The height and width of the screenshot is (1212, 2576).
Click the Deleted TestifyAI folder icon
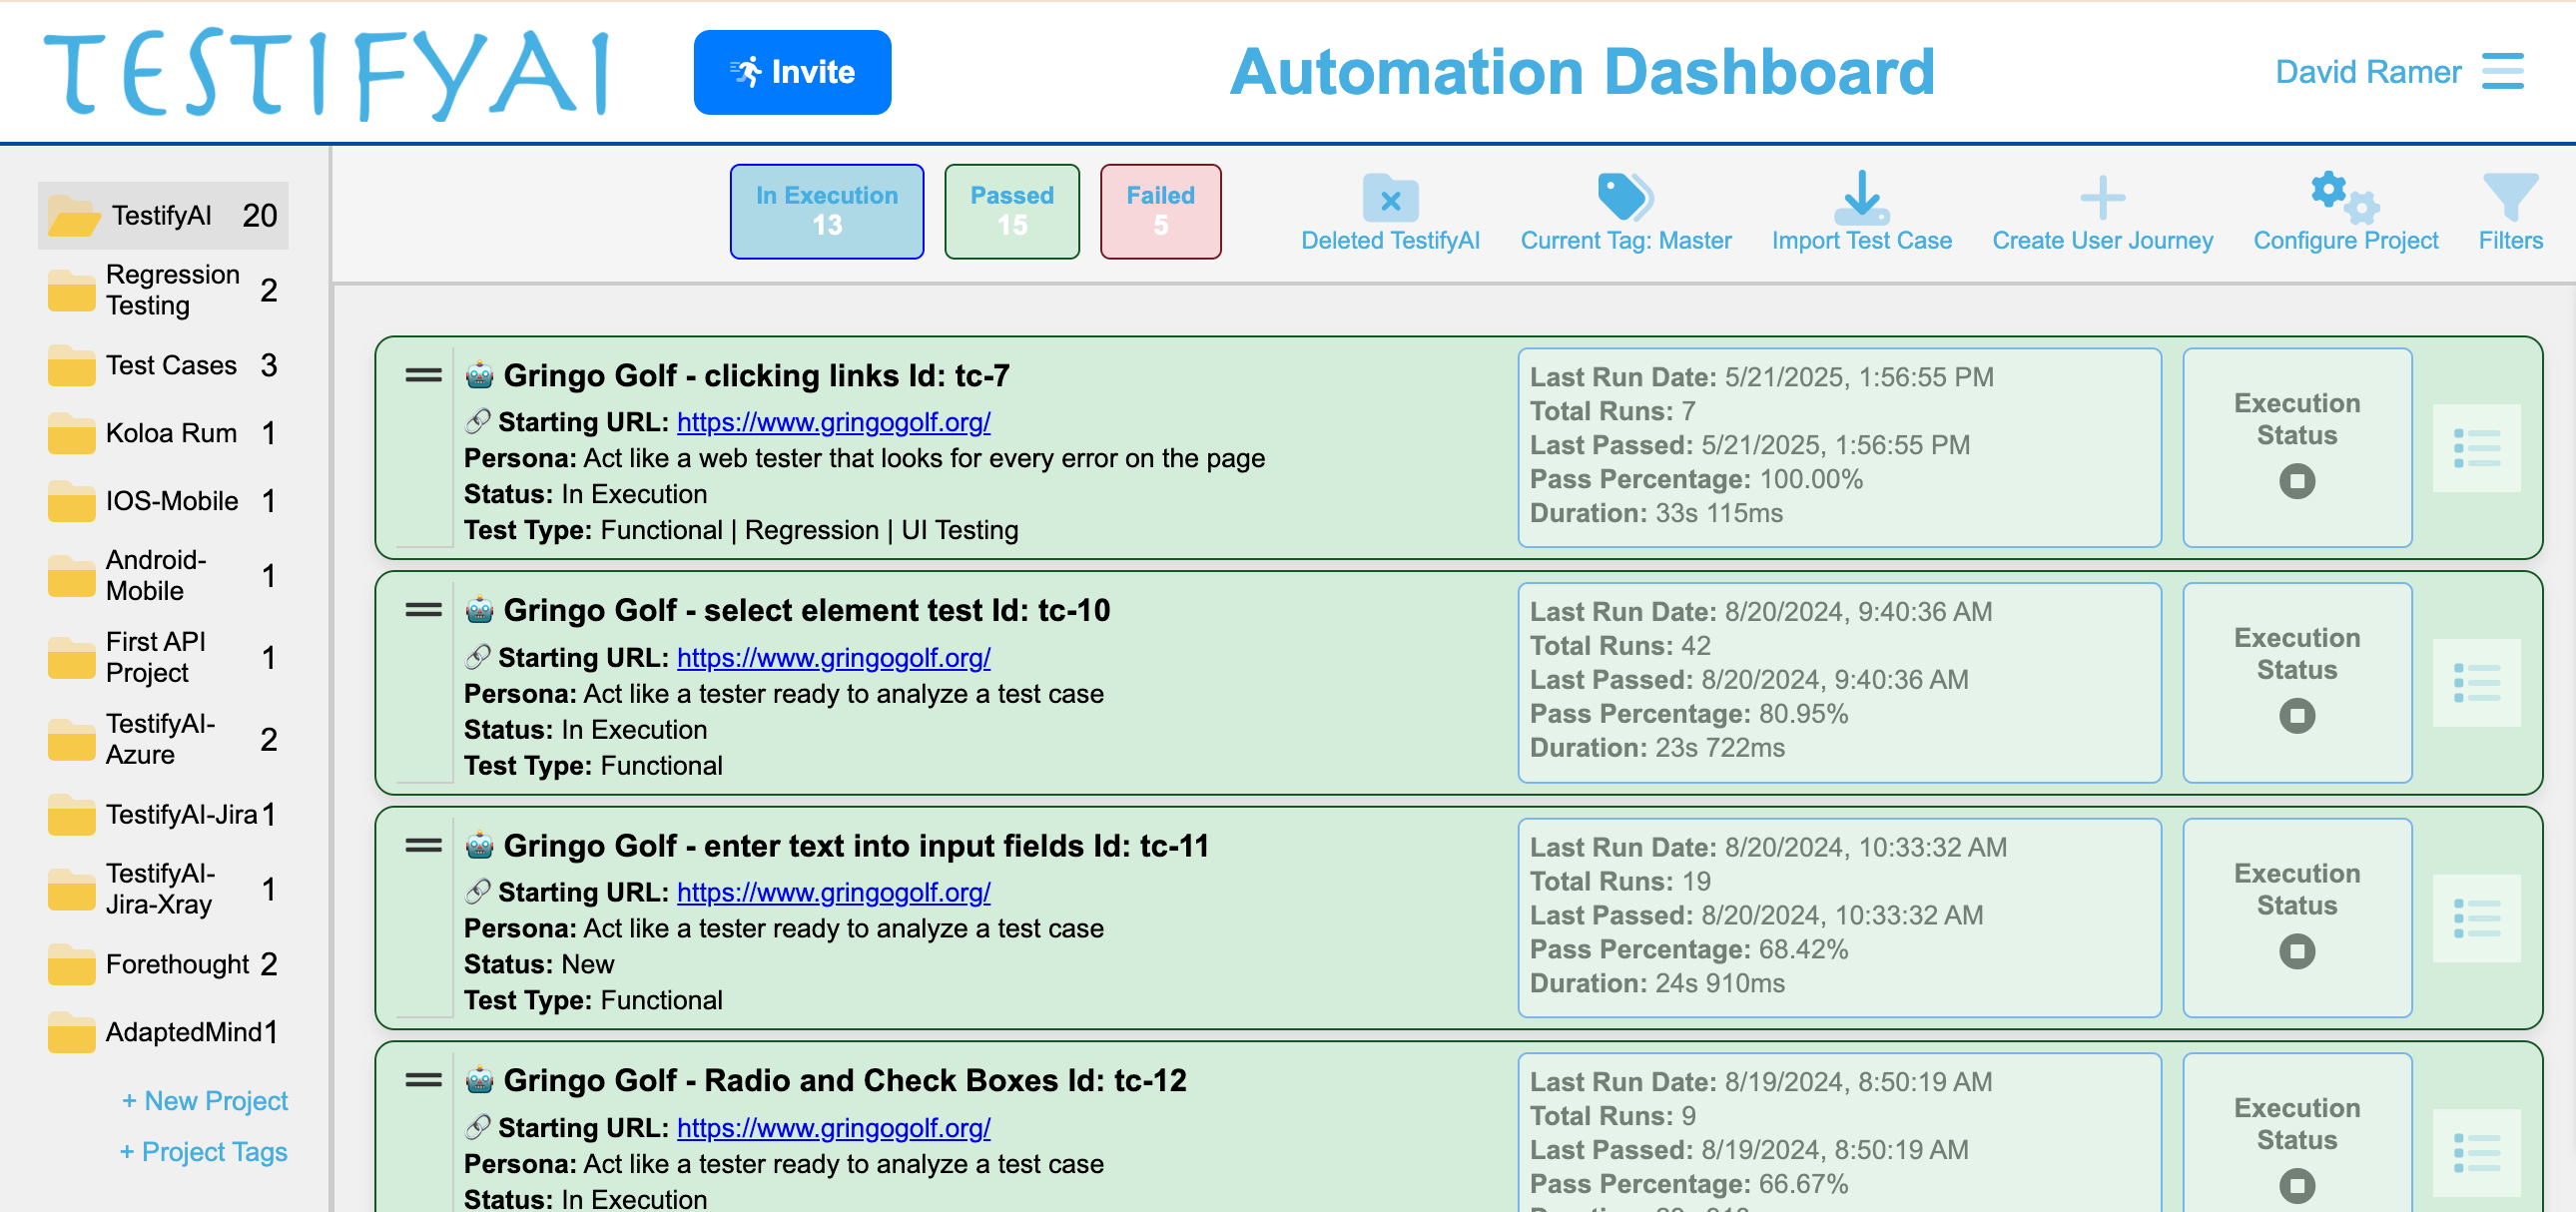[1389, 198]
